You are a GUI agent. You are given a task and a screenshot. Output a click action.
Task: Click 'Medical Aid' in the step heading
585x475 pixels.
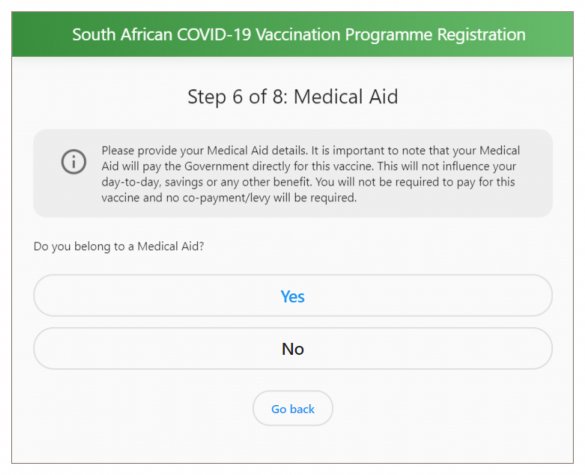(346, 97)
